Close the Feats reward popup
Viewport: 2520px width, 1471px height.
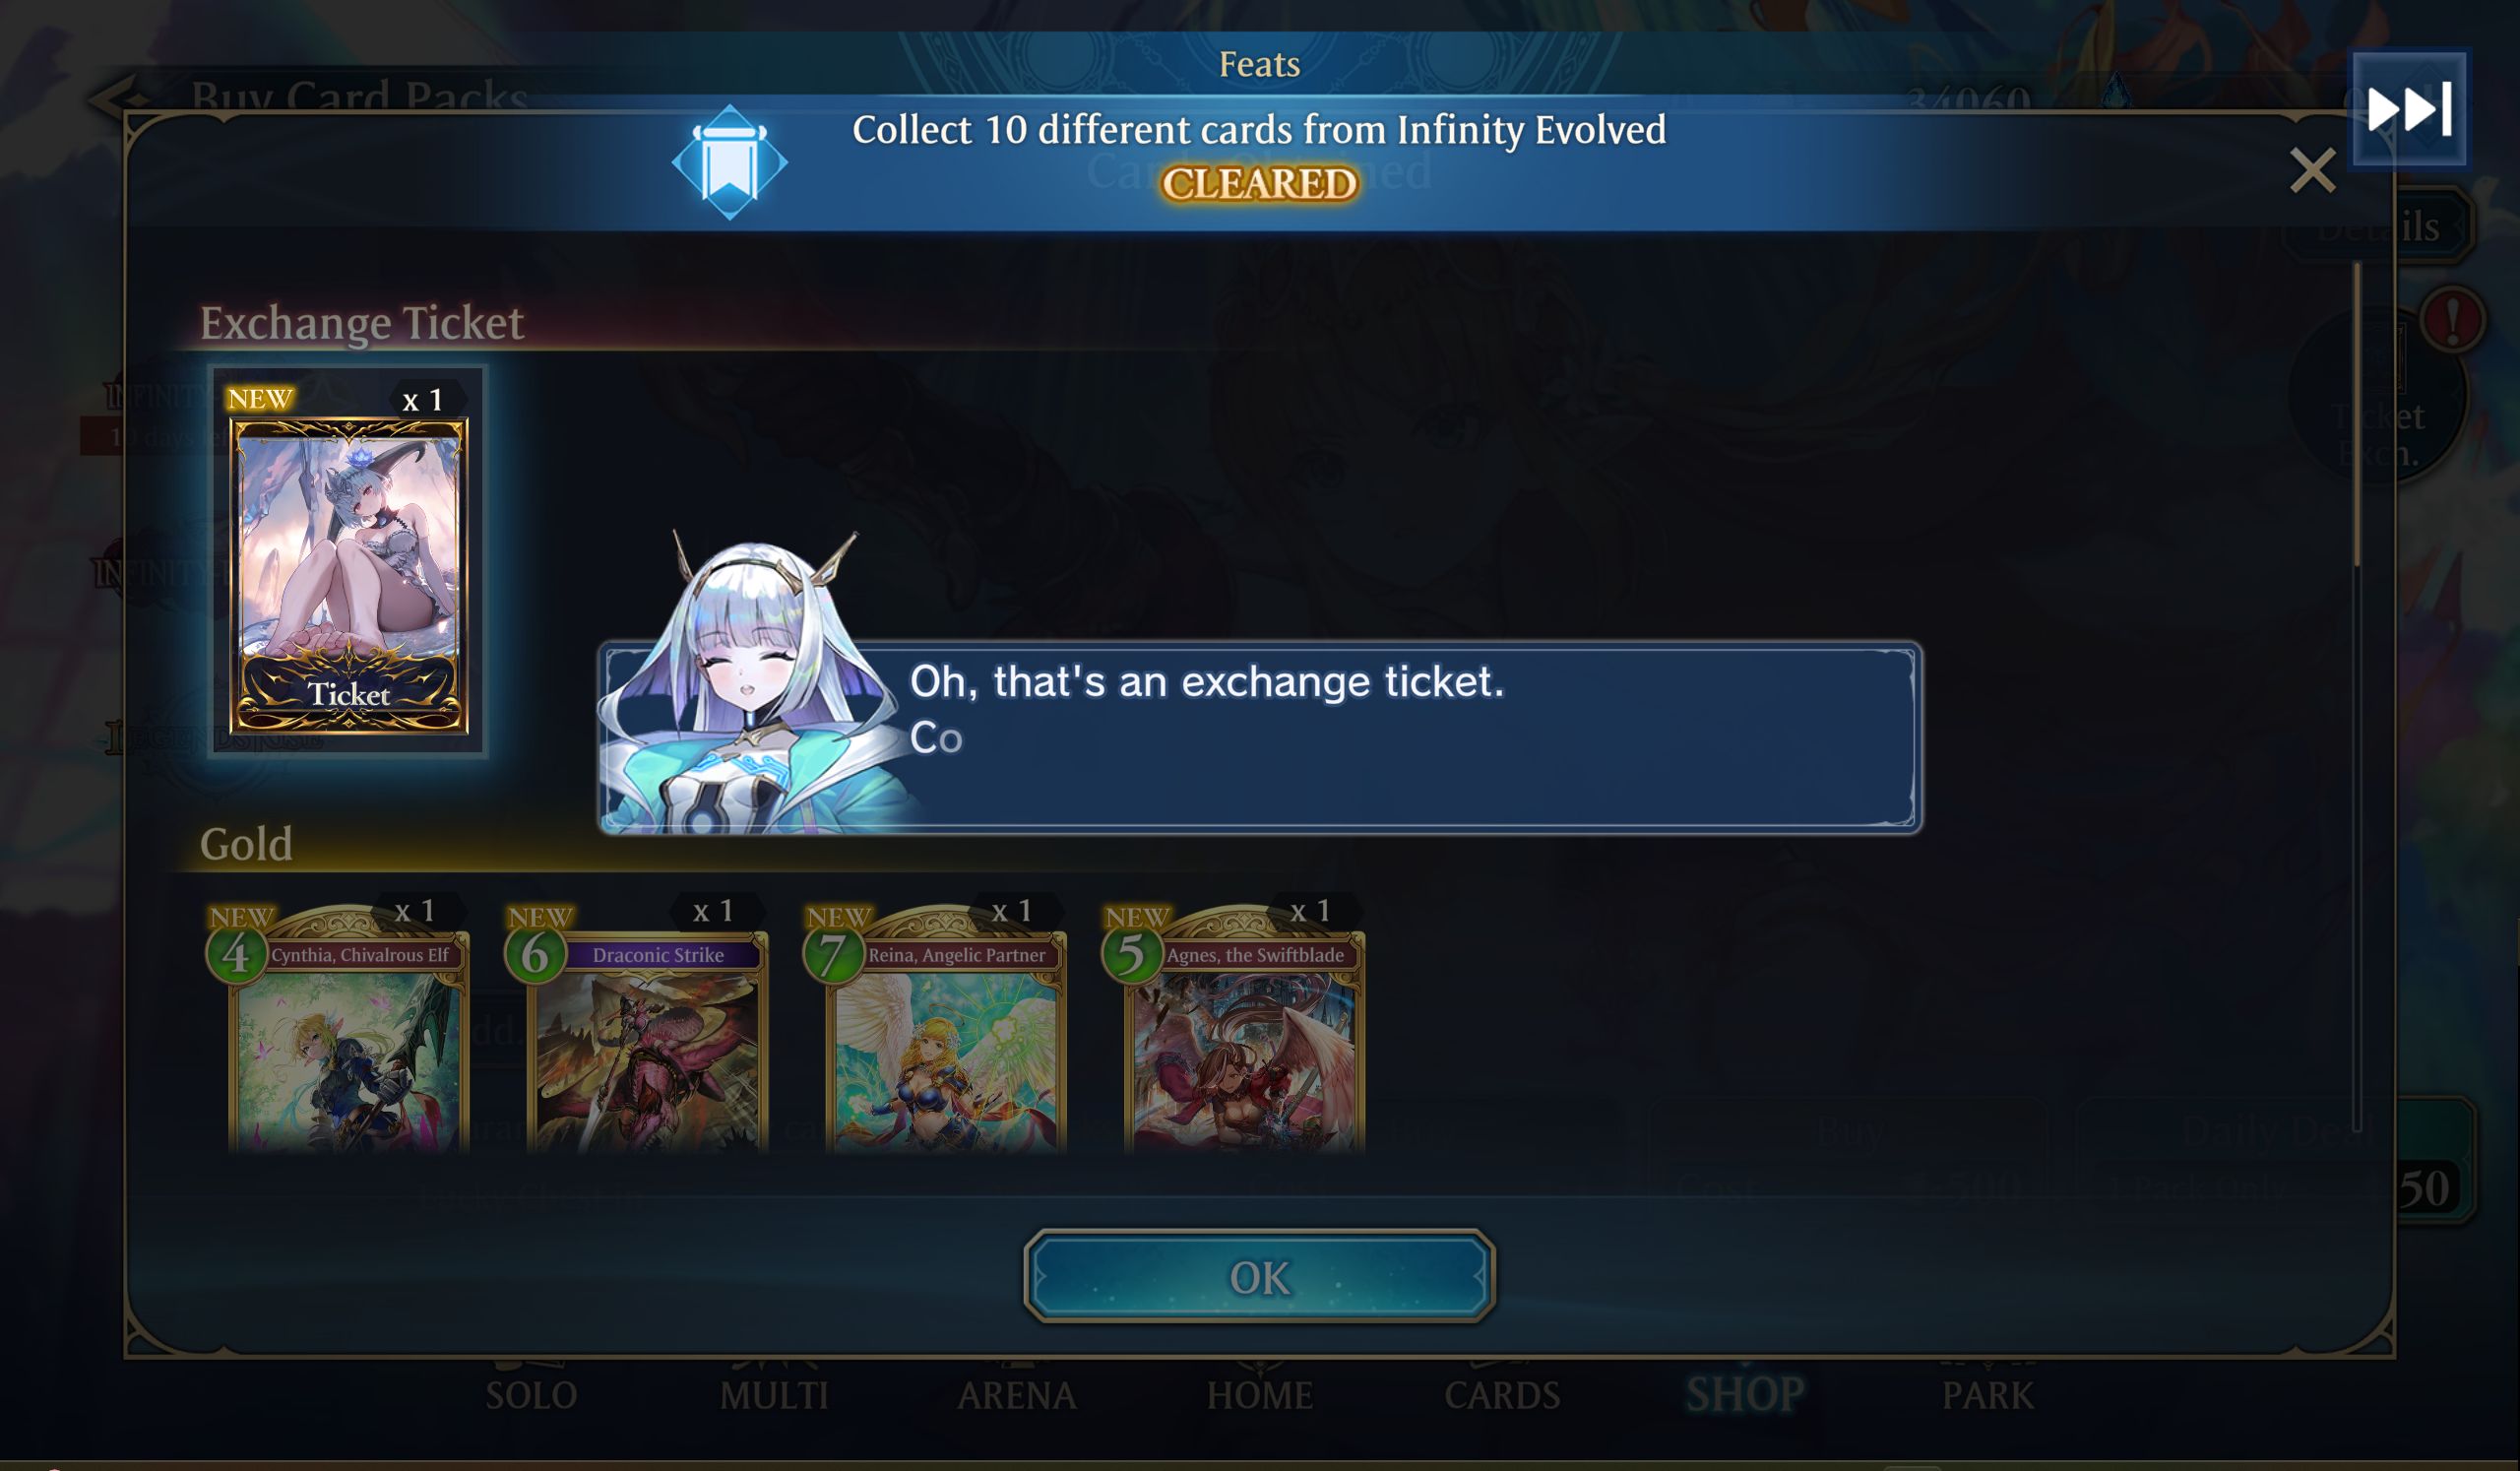coord(2312,170)
